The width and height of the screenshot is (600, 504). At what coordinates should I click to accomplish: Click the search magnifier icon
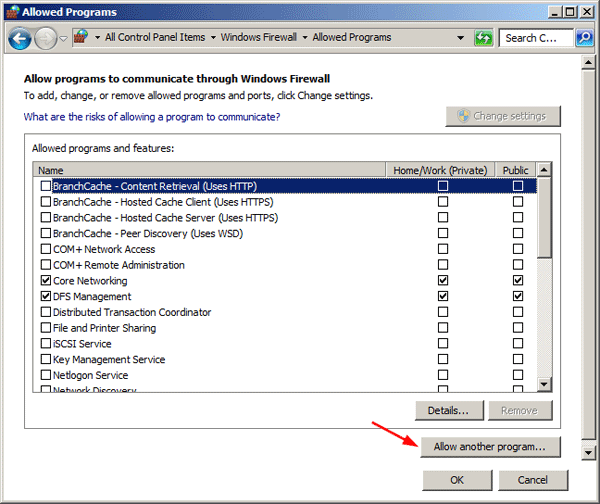point(587,38)
